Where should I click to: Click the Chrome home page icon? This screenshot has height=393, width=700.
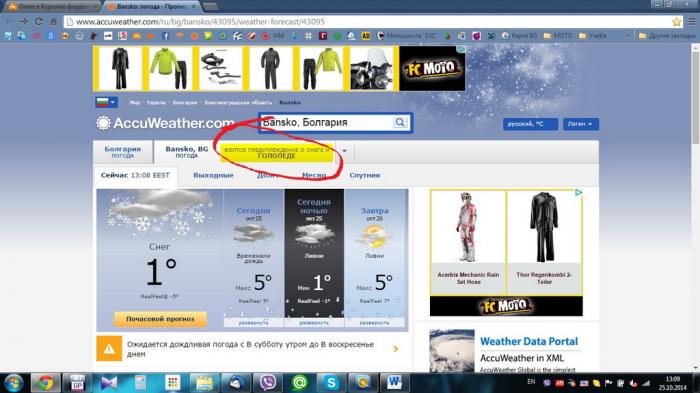coord(54,21)
